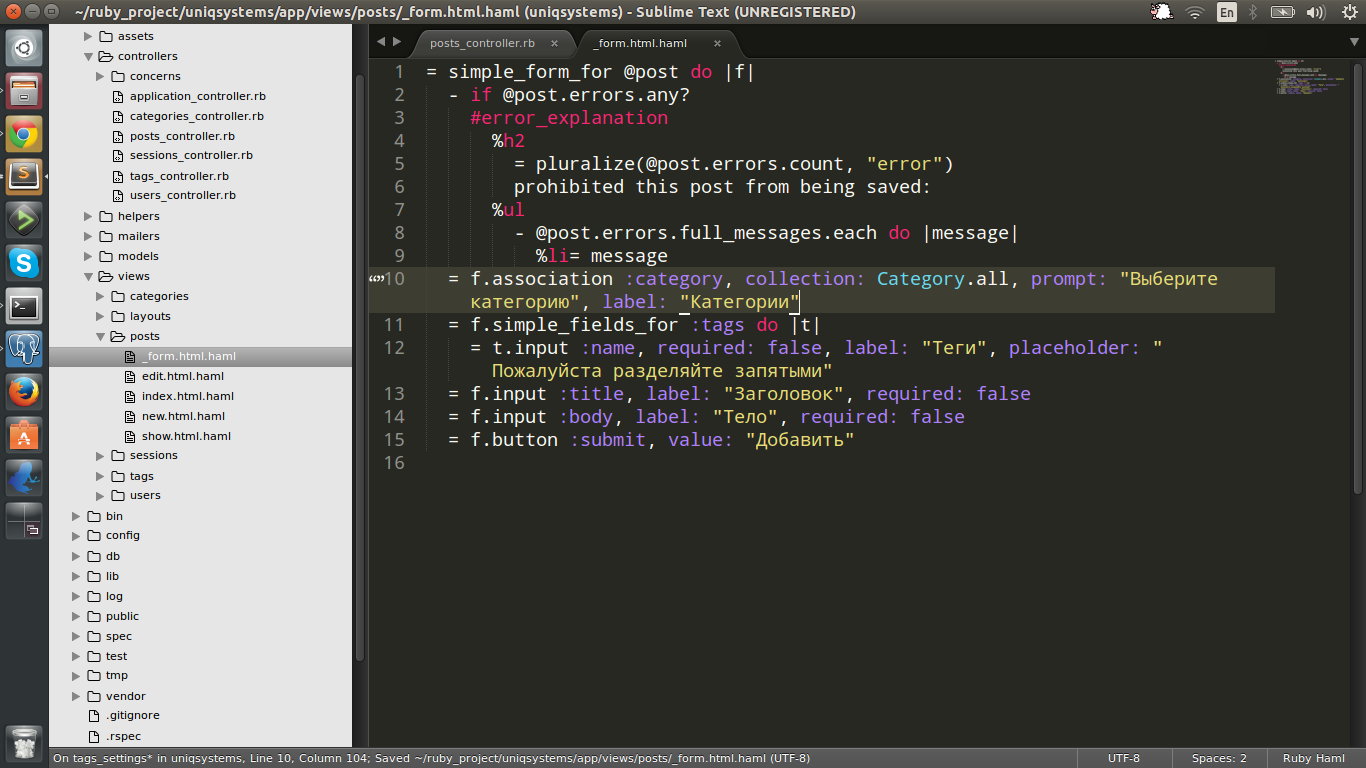The image size is (1366, 768).
Task: Change Ruby Haml syntax setting
Action: [1313, 758]
